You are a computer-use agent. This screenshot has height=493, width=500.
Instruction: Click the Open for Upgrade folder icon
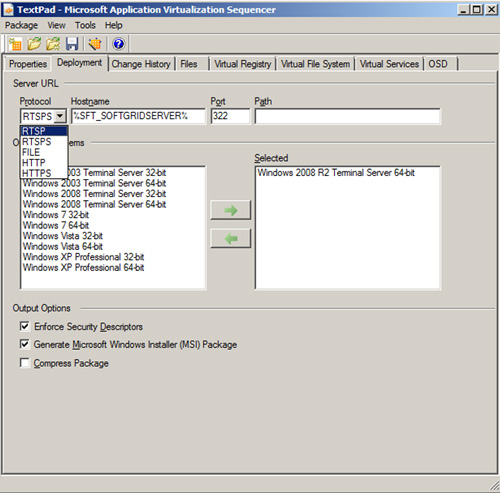53,44
